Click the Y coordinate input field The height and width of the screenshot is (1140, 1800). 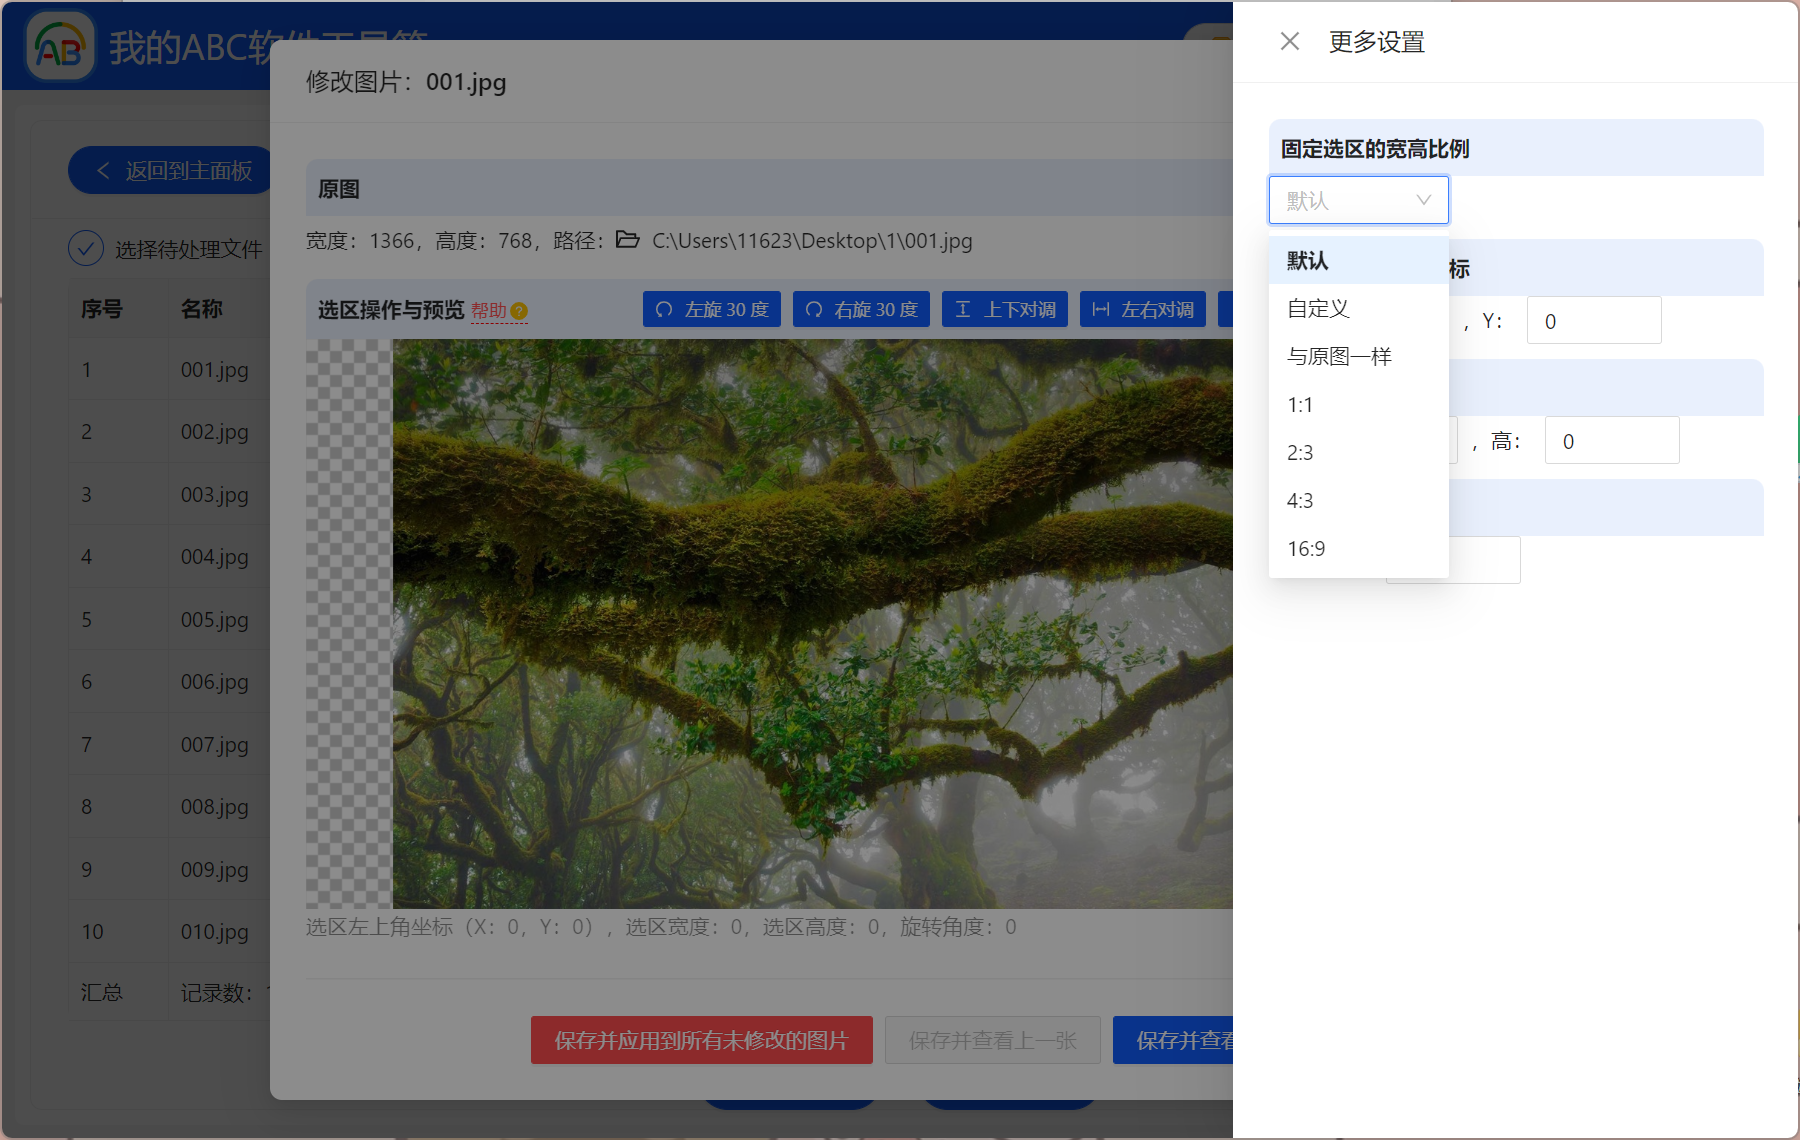click(x=1593, y=319)
